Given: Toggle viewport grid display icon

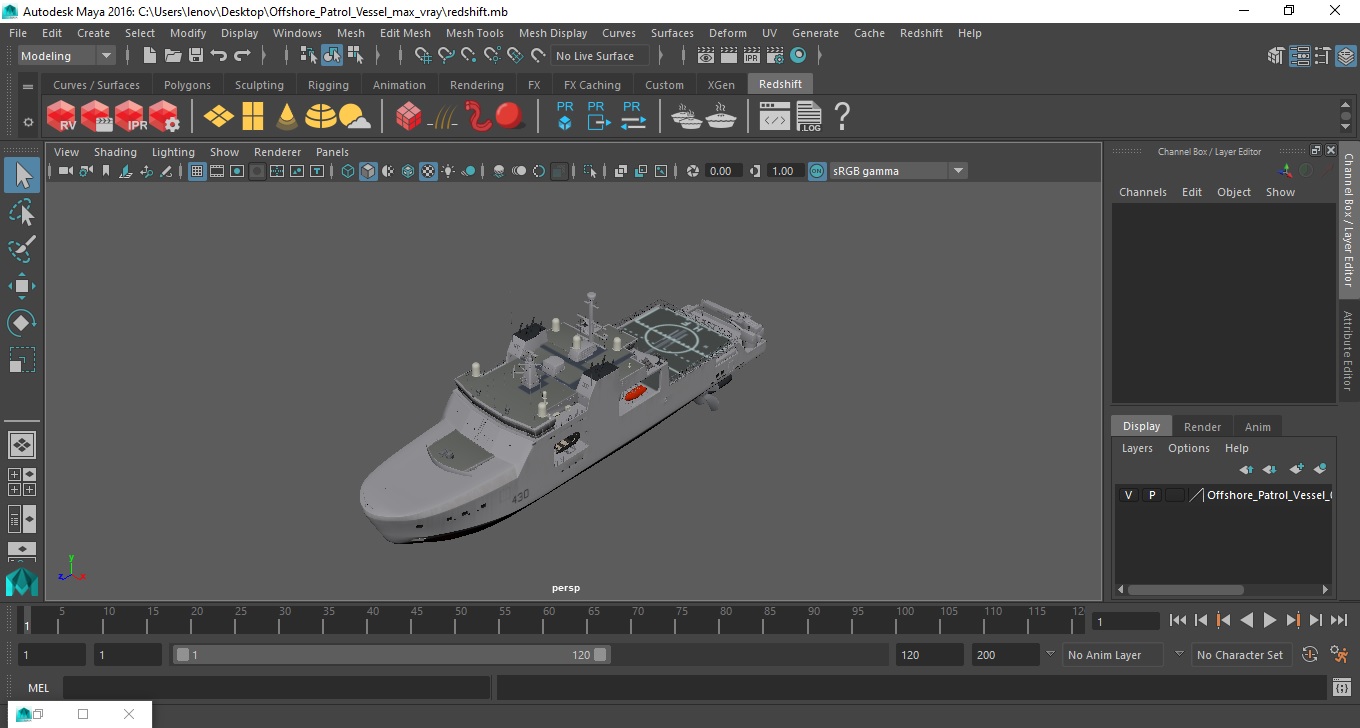Looking at the screenshot, I should pyautogui.click(x=197, y=171).
